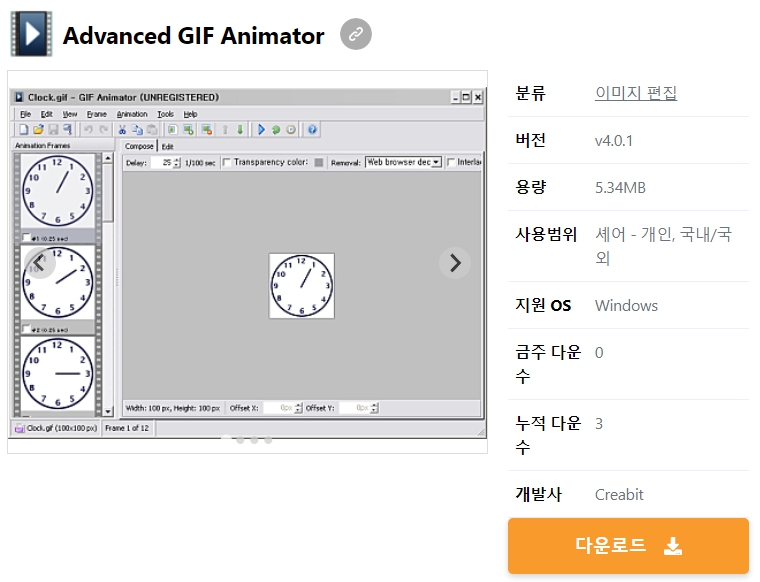The width and height of the screenshot is (760, 582).
Task: Select the second clock frame thumbnail
Action: coord(58,282)
